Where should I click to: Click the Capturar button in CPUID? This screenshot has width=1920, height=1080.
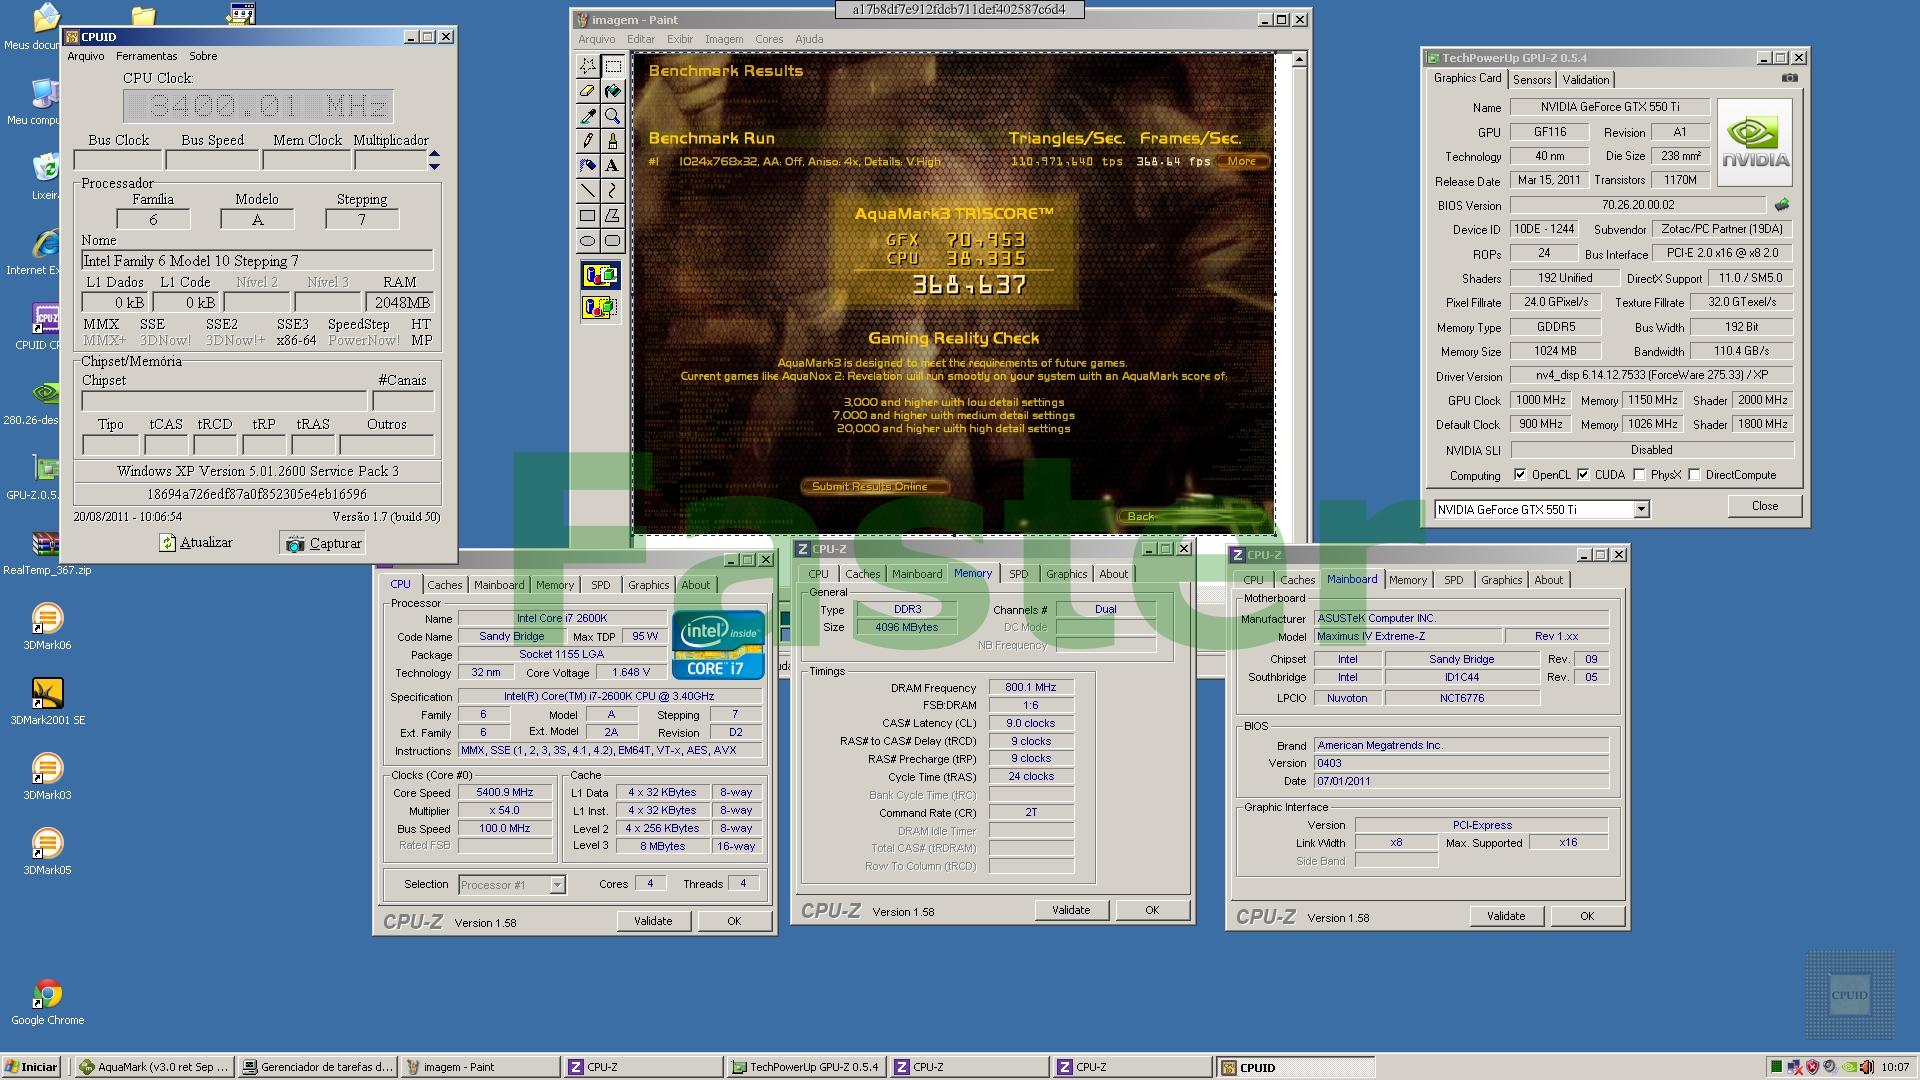click(x=323, y=543)
